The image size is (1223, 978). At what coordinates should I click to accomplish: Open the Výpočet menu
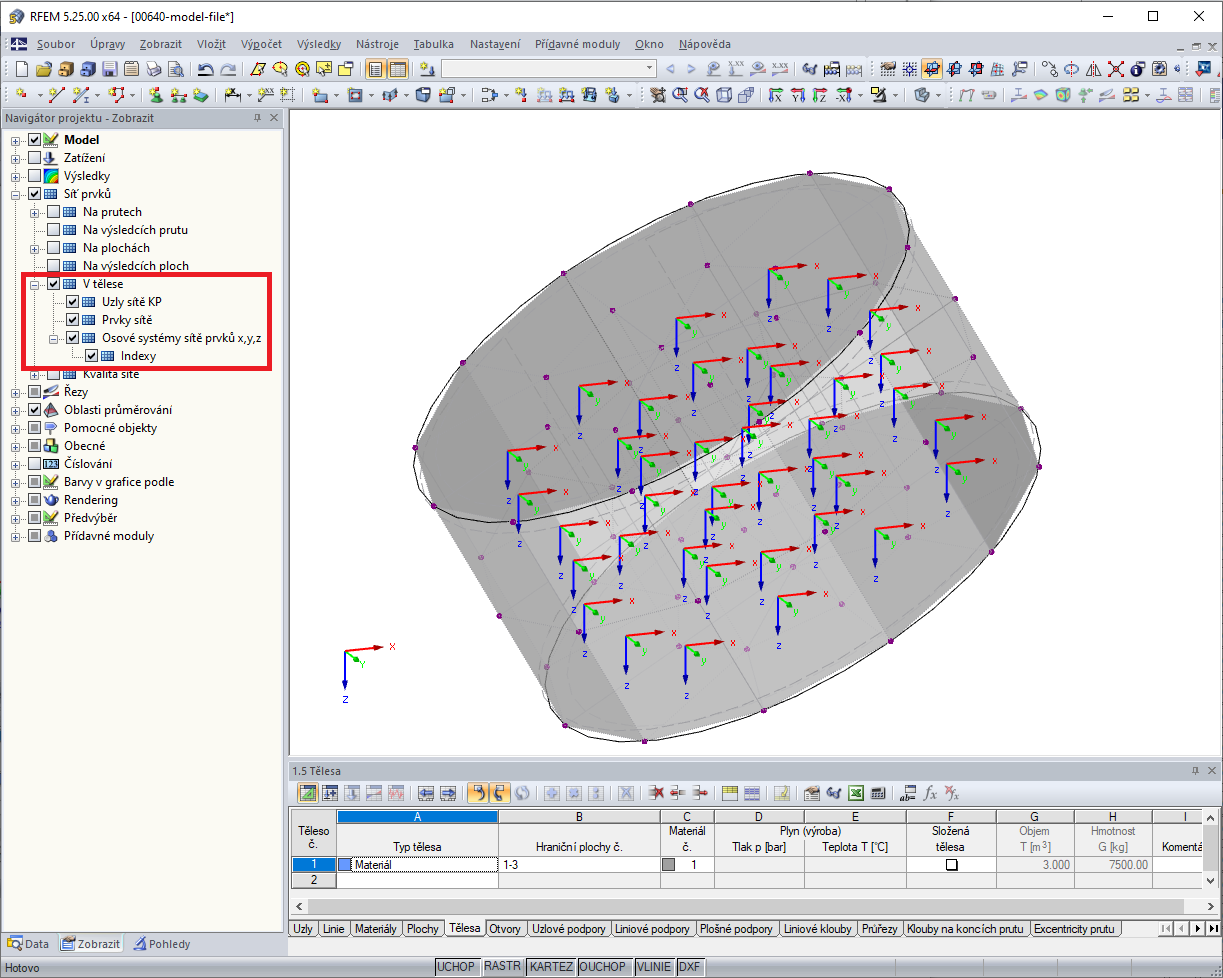pyautogui.click(x=261, y=44)
